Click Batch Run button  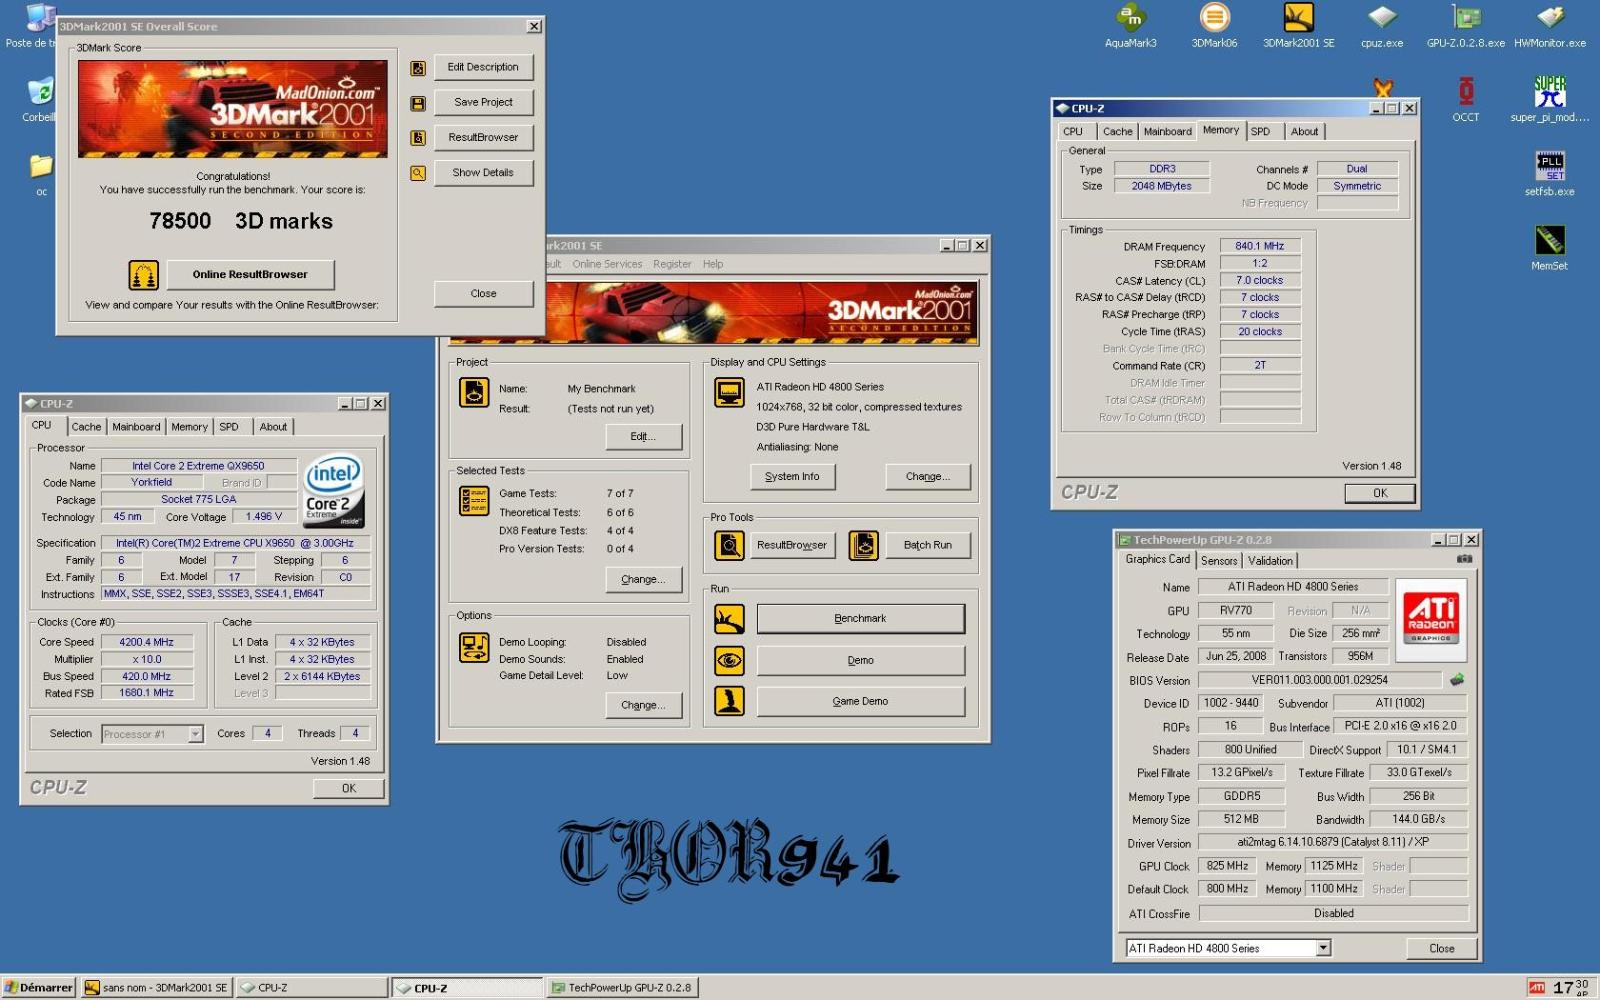(x=928, y=545)
